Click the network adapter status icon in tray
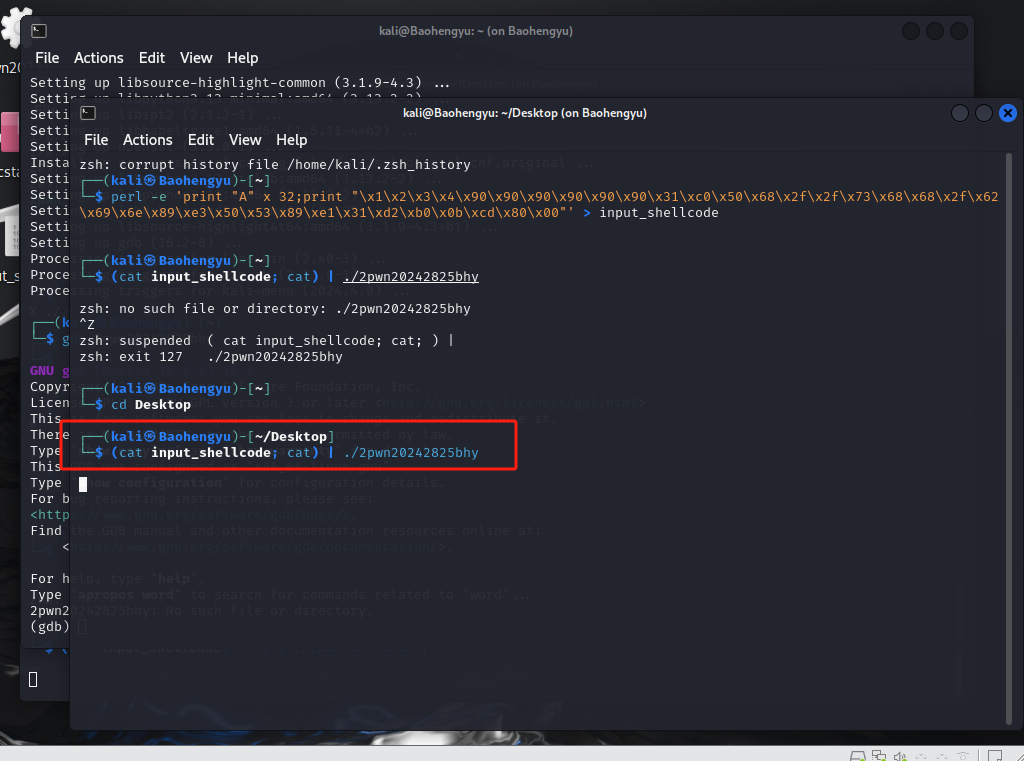This screenshot has height=761, width=1024. (x=879, y=756)
